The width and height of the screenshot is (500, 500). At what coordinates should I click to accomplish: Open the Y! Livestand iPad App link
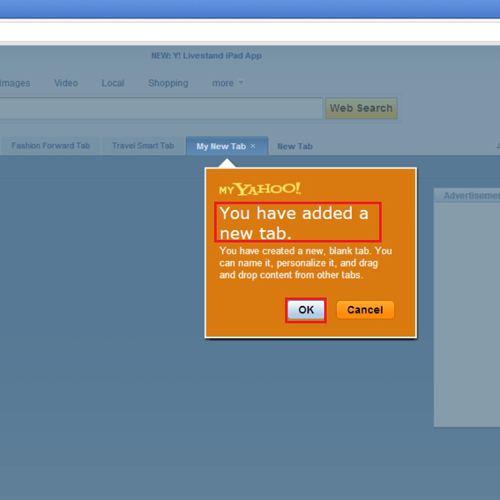pyautogui.click(x=206, y=56)
